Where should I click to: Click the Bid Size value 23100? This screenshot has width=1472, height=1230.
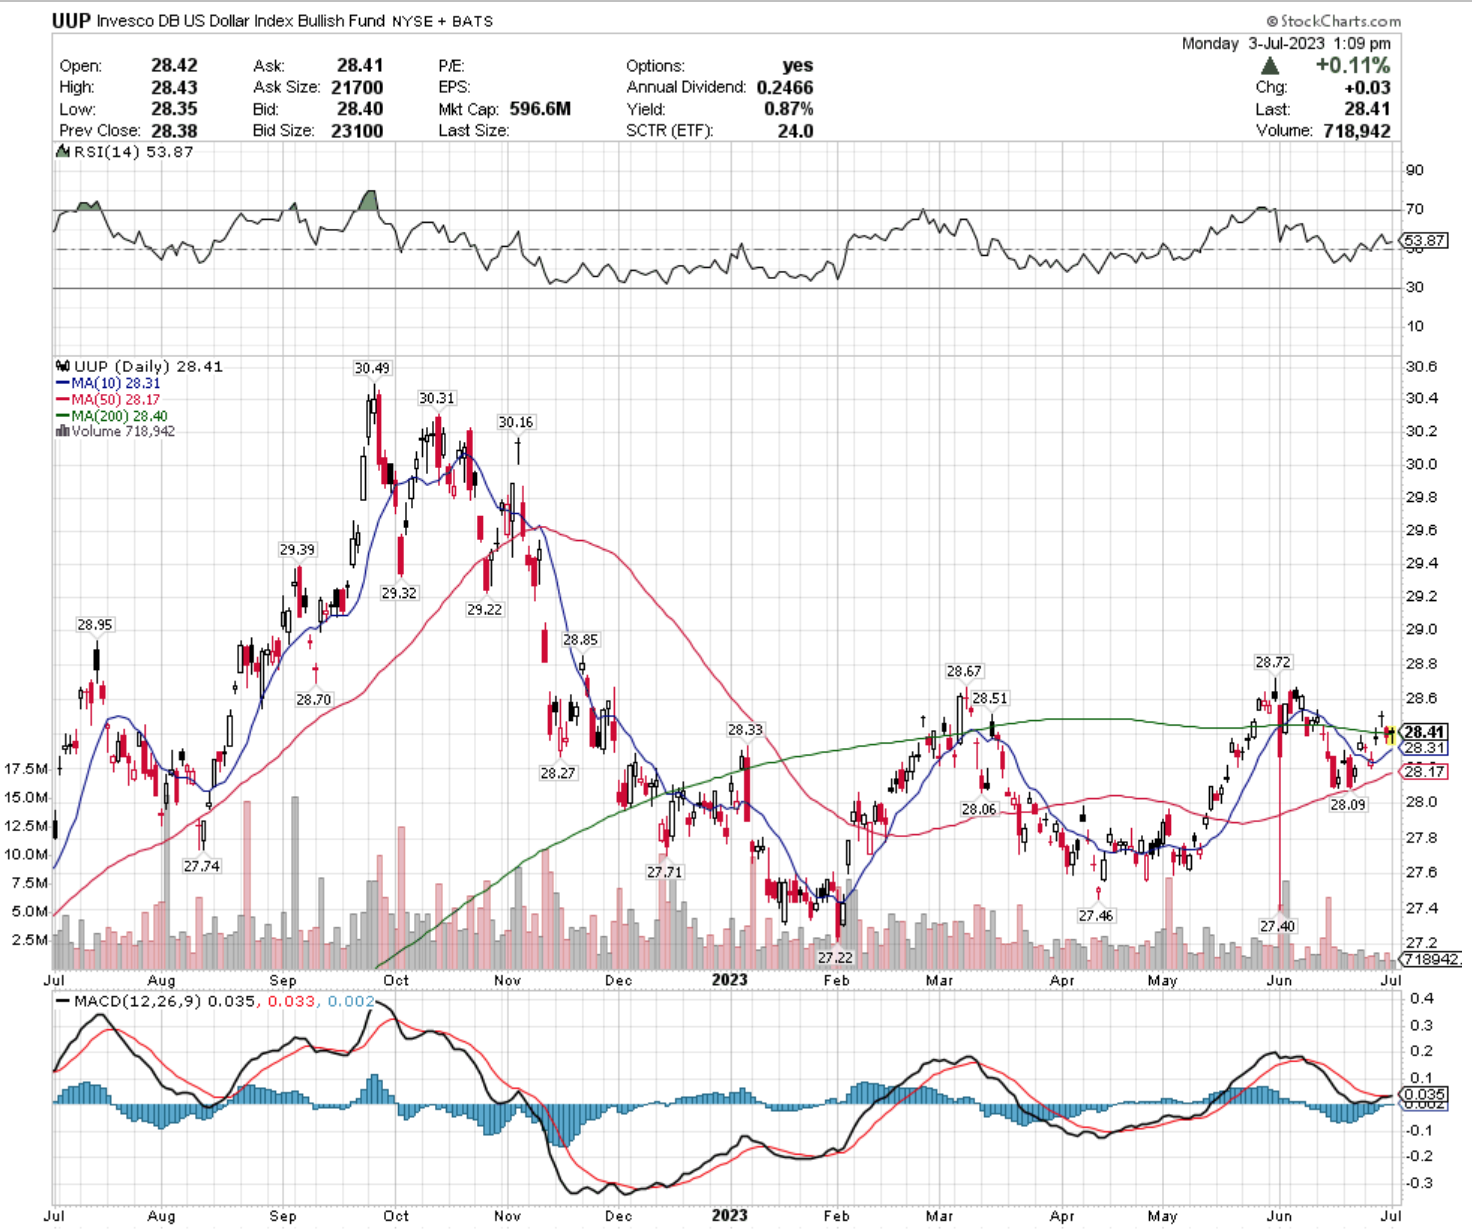point(357,131)
